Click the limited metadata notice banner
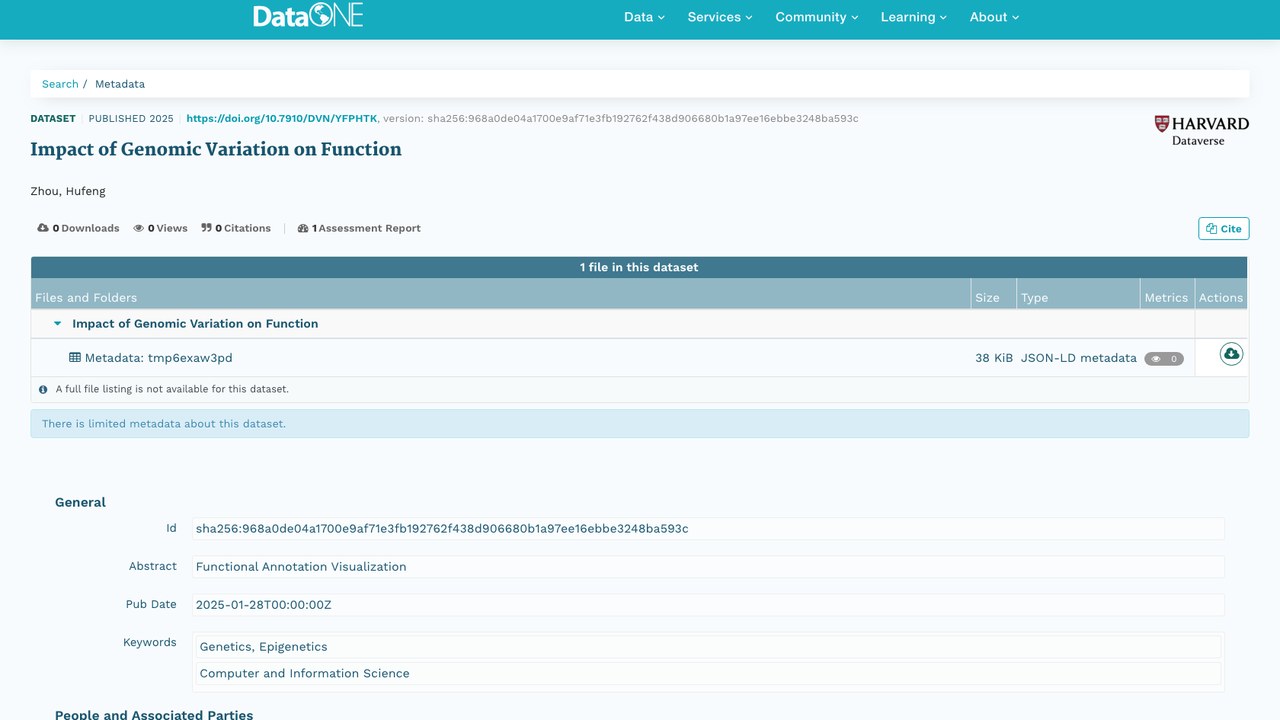The image size is (1280, 720). (x=640, y=423)
